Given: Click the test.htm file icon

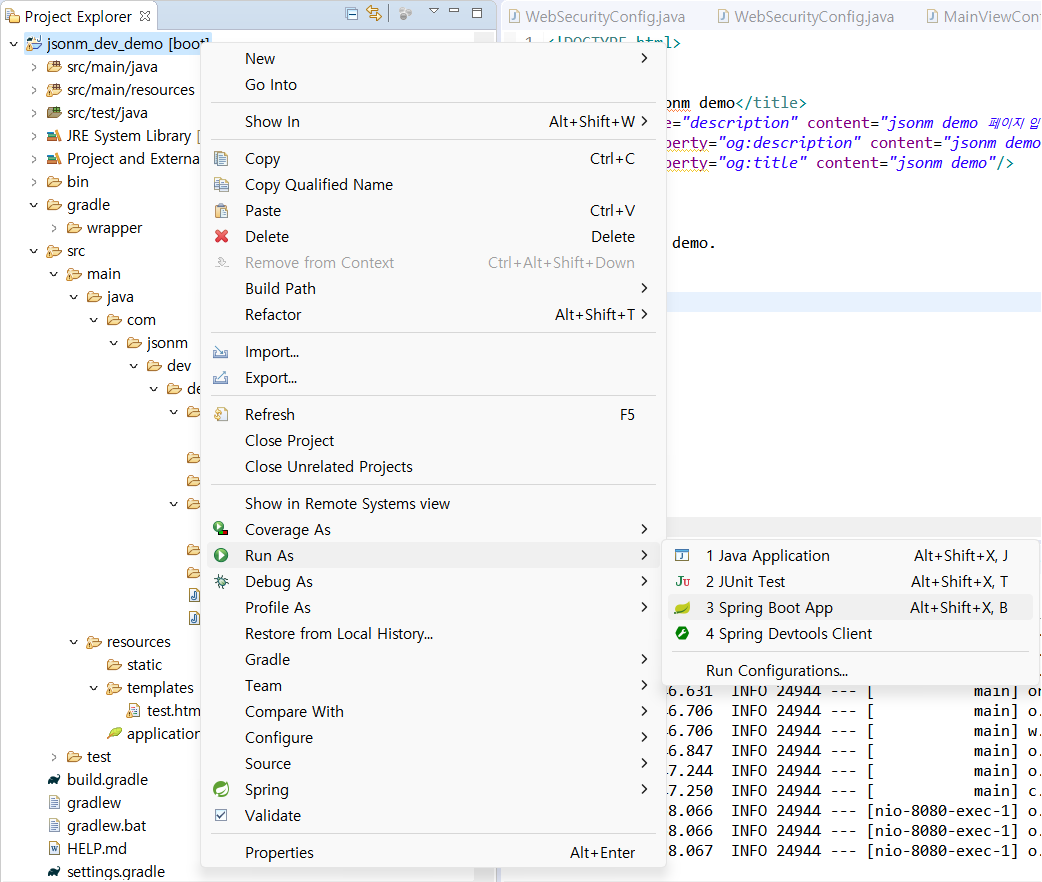Looking at the screenshot, I should click(134, 711).
